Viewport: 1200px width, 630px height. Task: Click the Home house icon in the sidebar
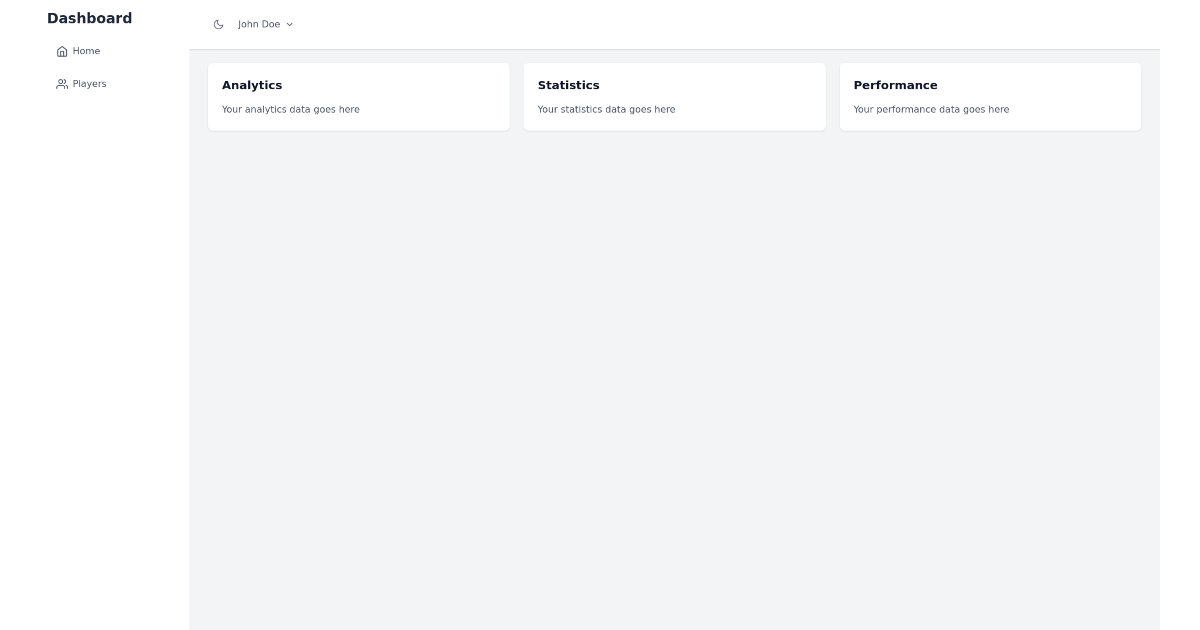[62, 51]
